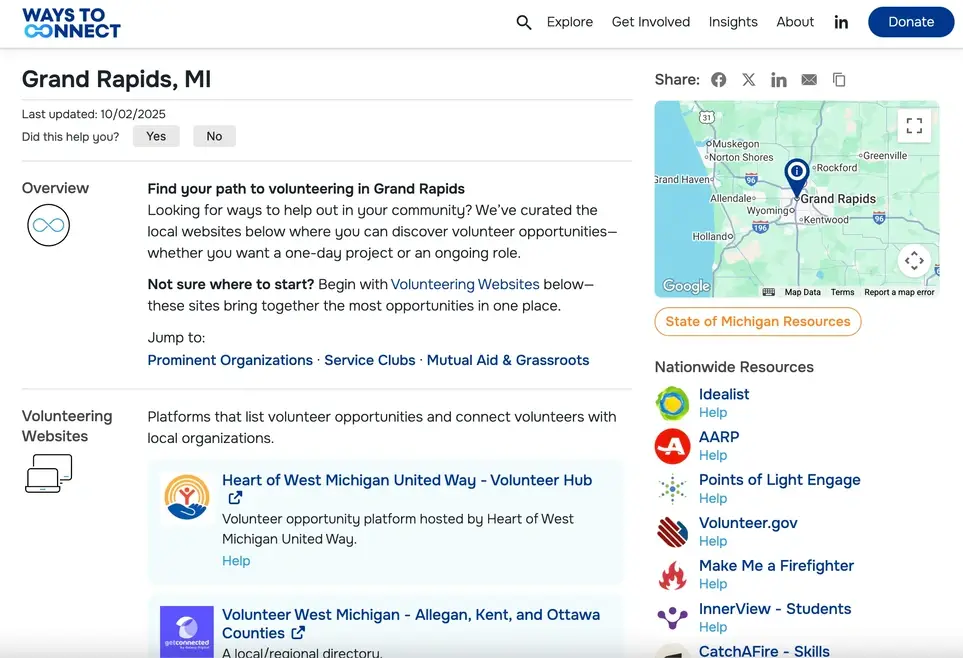Jump to Prominent Organizations via its link
This screenshot has width=963, height=658.
[229, 360]
